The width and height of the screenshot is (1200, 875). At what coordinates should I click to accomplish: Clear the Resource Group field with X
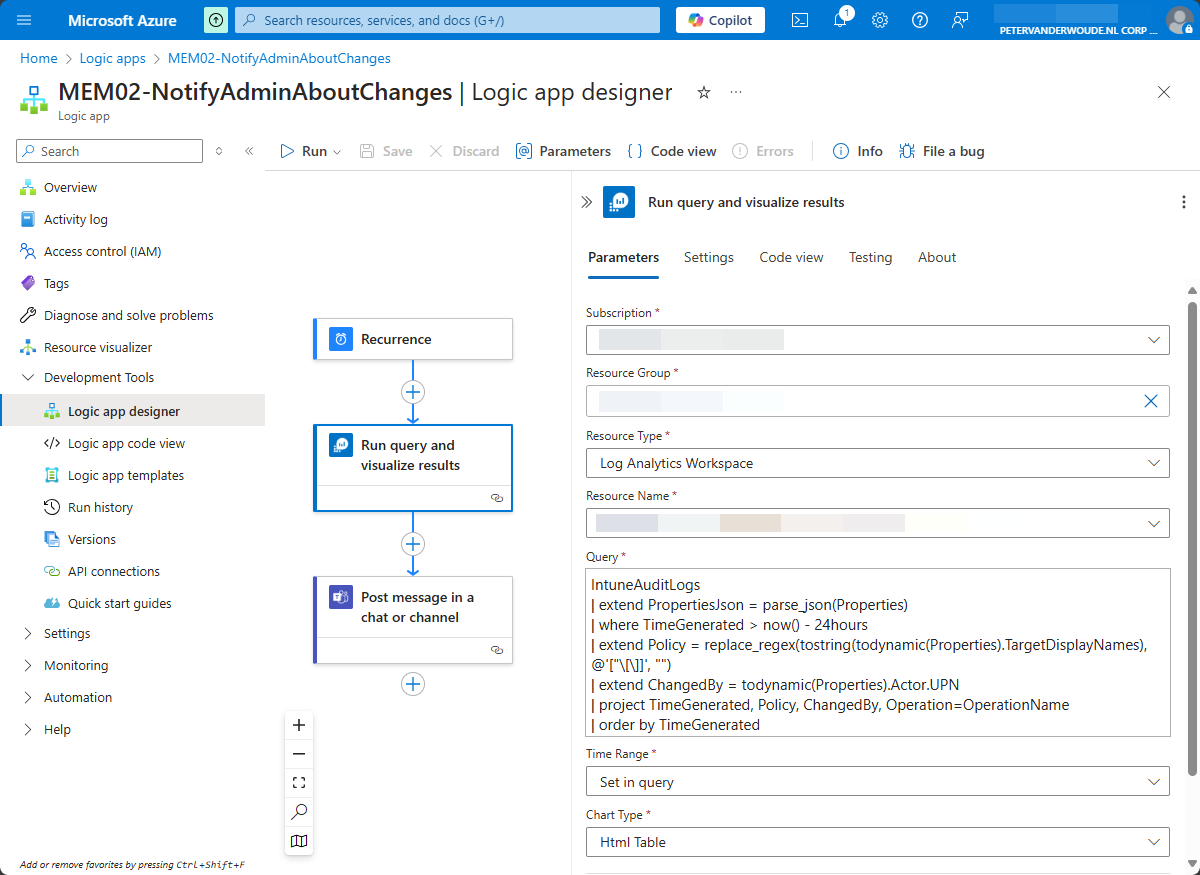coord(1151,401)
